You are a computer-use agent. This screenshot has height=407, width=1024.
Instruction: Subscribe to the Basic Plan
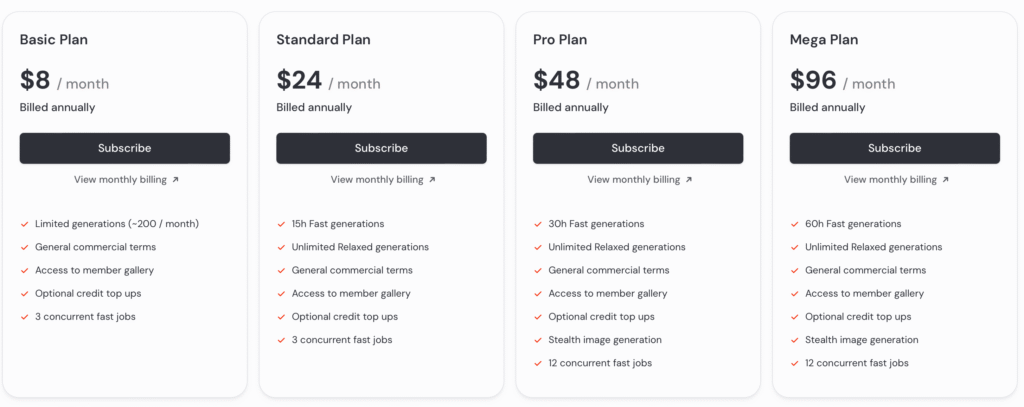pos(125,148)
